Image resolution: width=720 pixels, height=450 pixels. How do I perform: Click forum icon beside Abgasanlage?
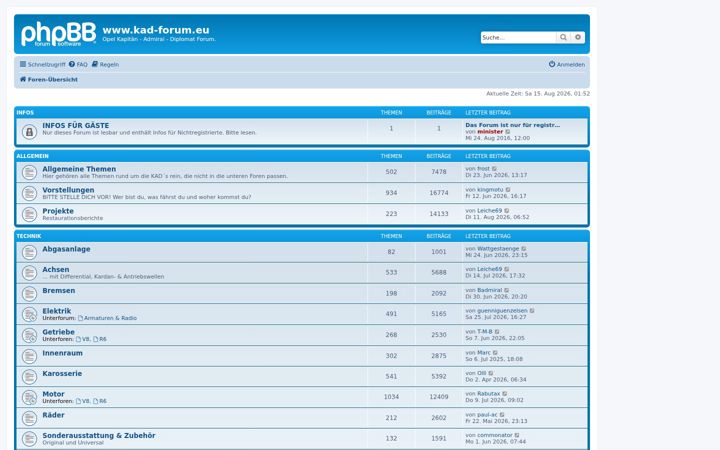(29, 253)
